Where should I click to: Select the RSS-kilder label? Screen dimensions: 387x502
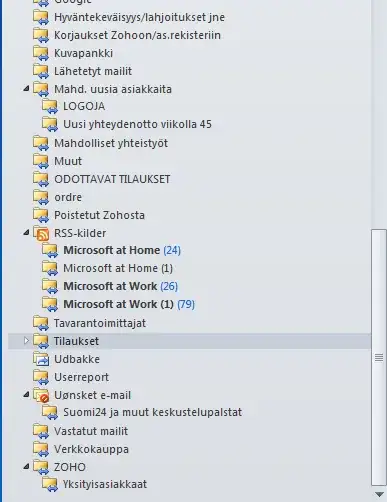(80, 233)
